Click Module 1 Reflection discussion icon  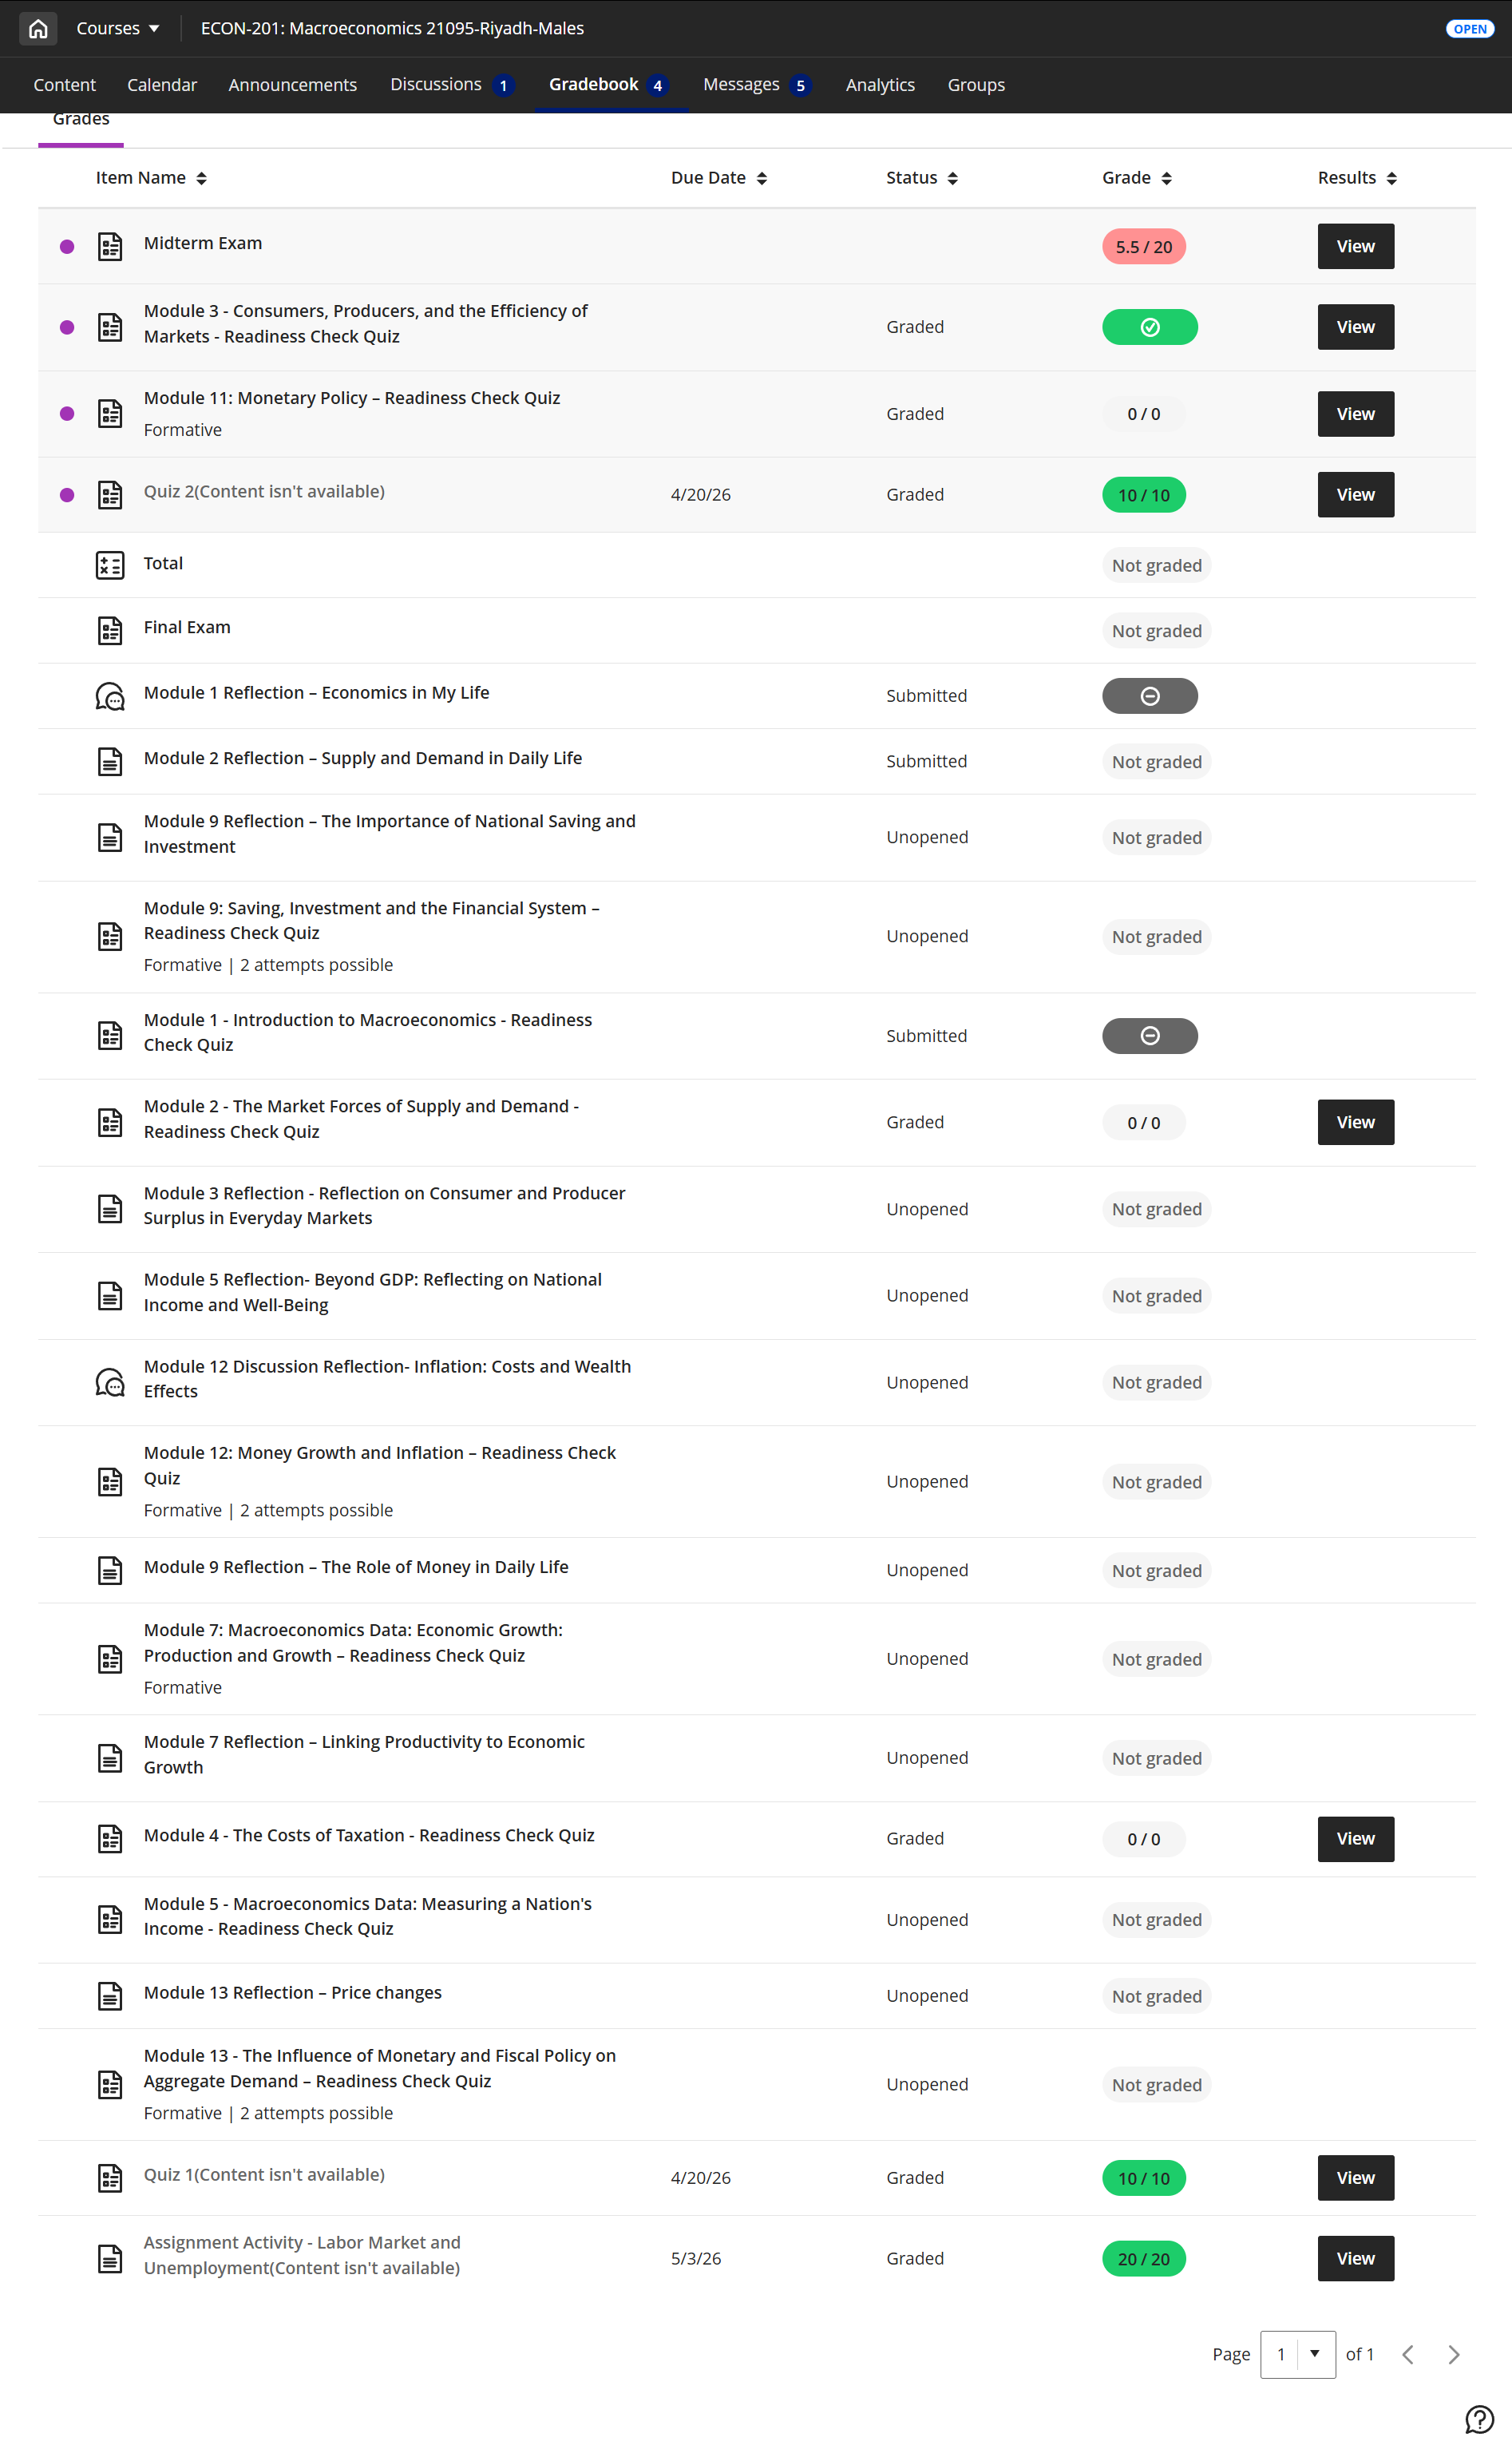click(110, 696)
